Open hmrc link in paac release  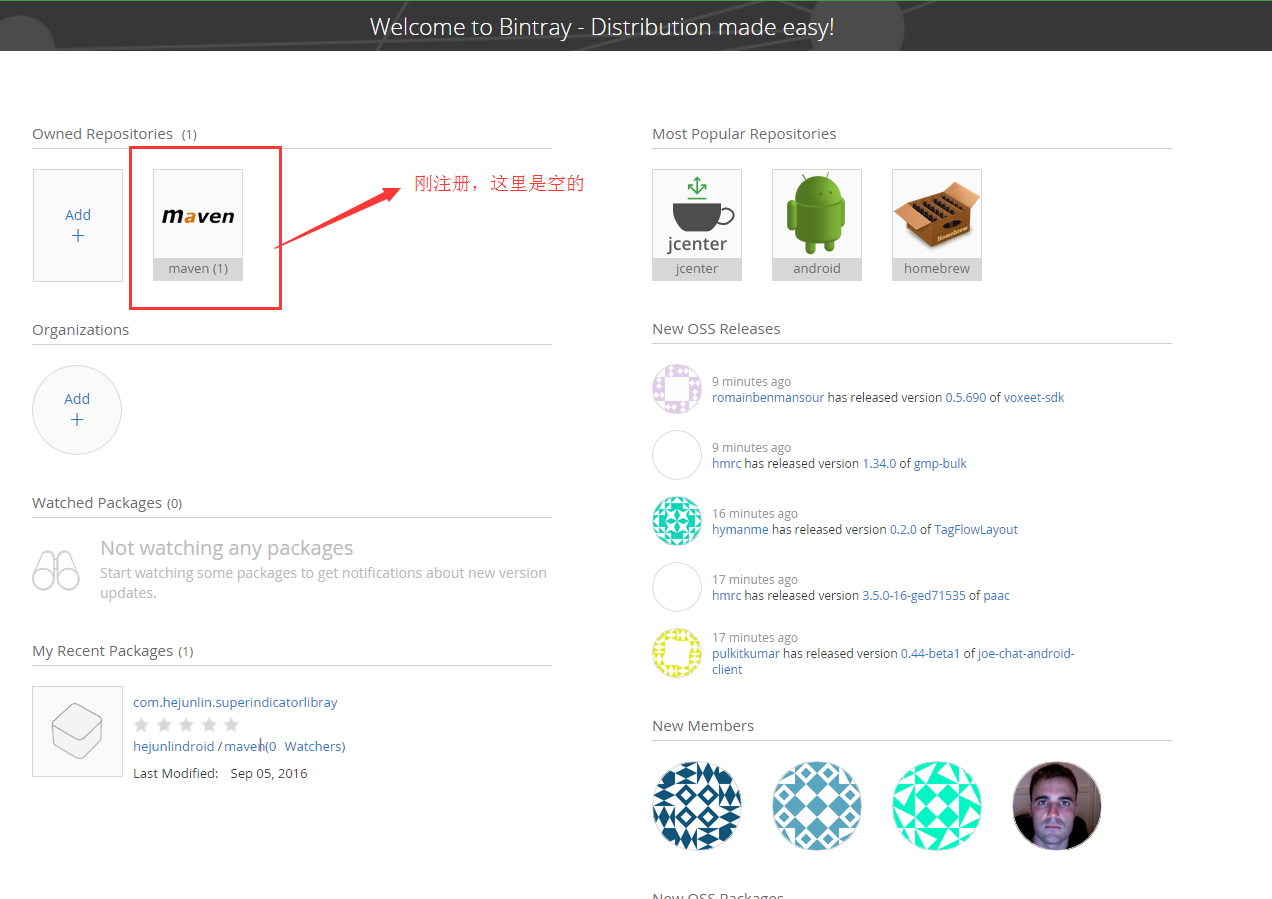726,595
